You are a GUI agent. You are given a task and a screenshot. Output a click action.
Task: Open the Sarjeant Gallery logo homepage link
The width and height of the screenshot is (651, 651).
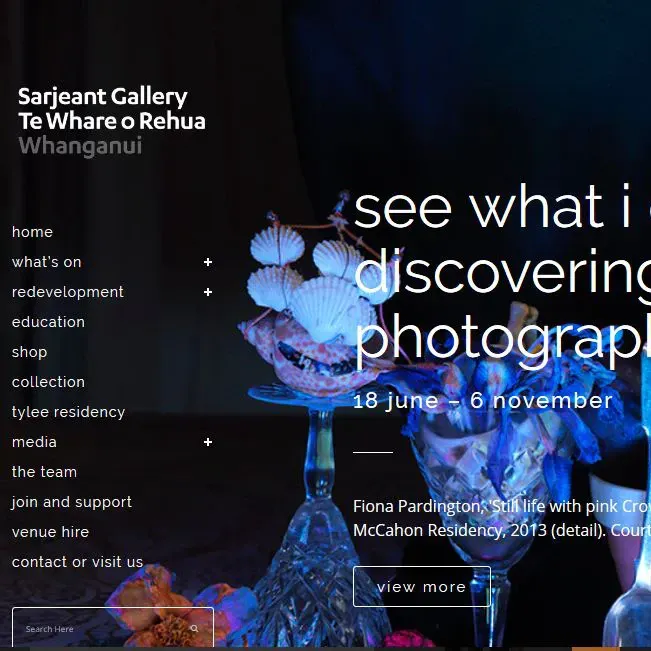(112, 121)
